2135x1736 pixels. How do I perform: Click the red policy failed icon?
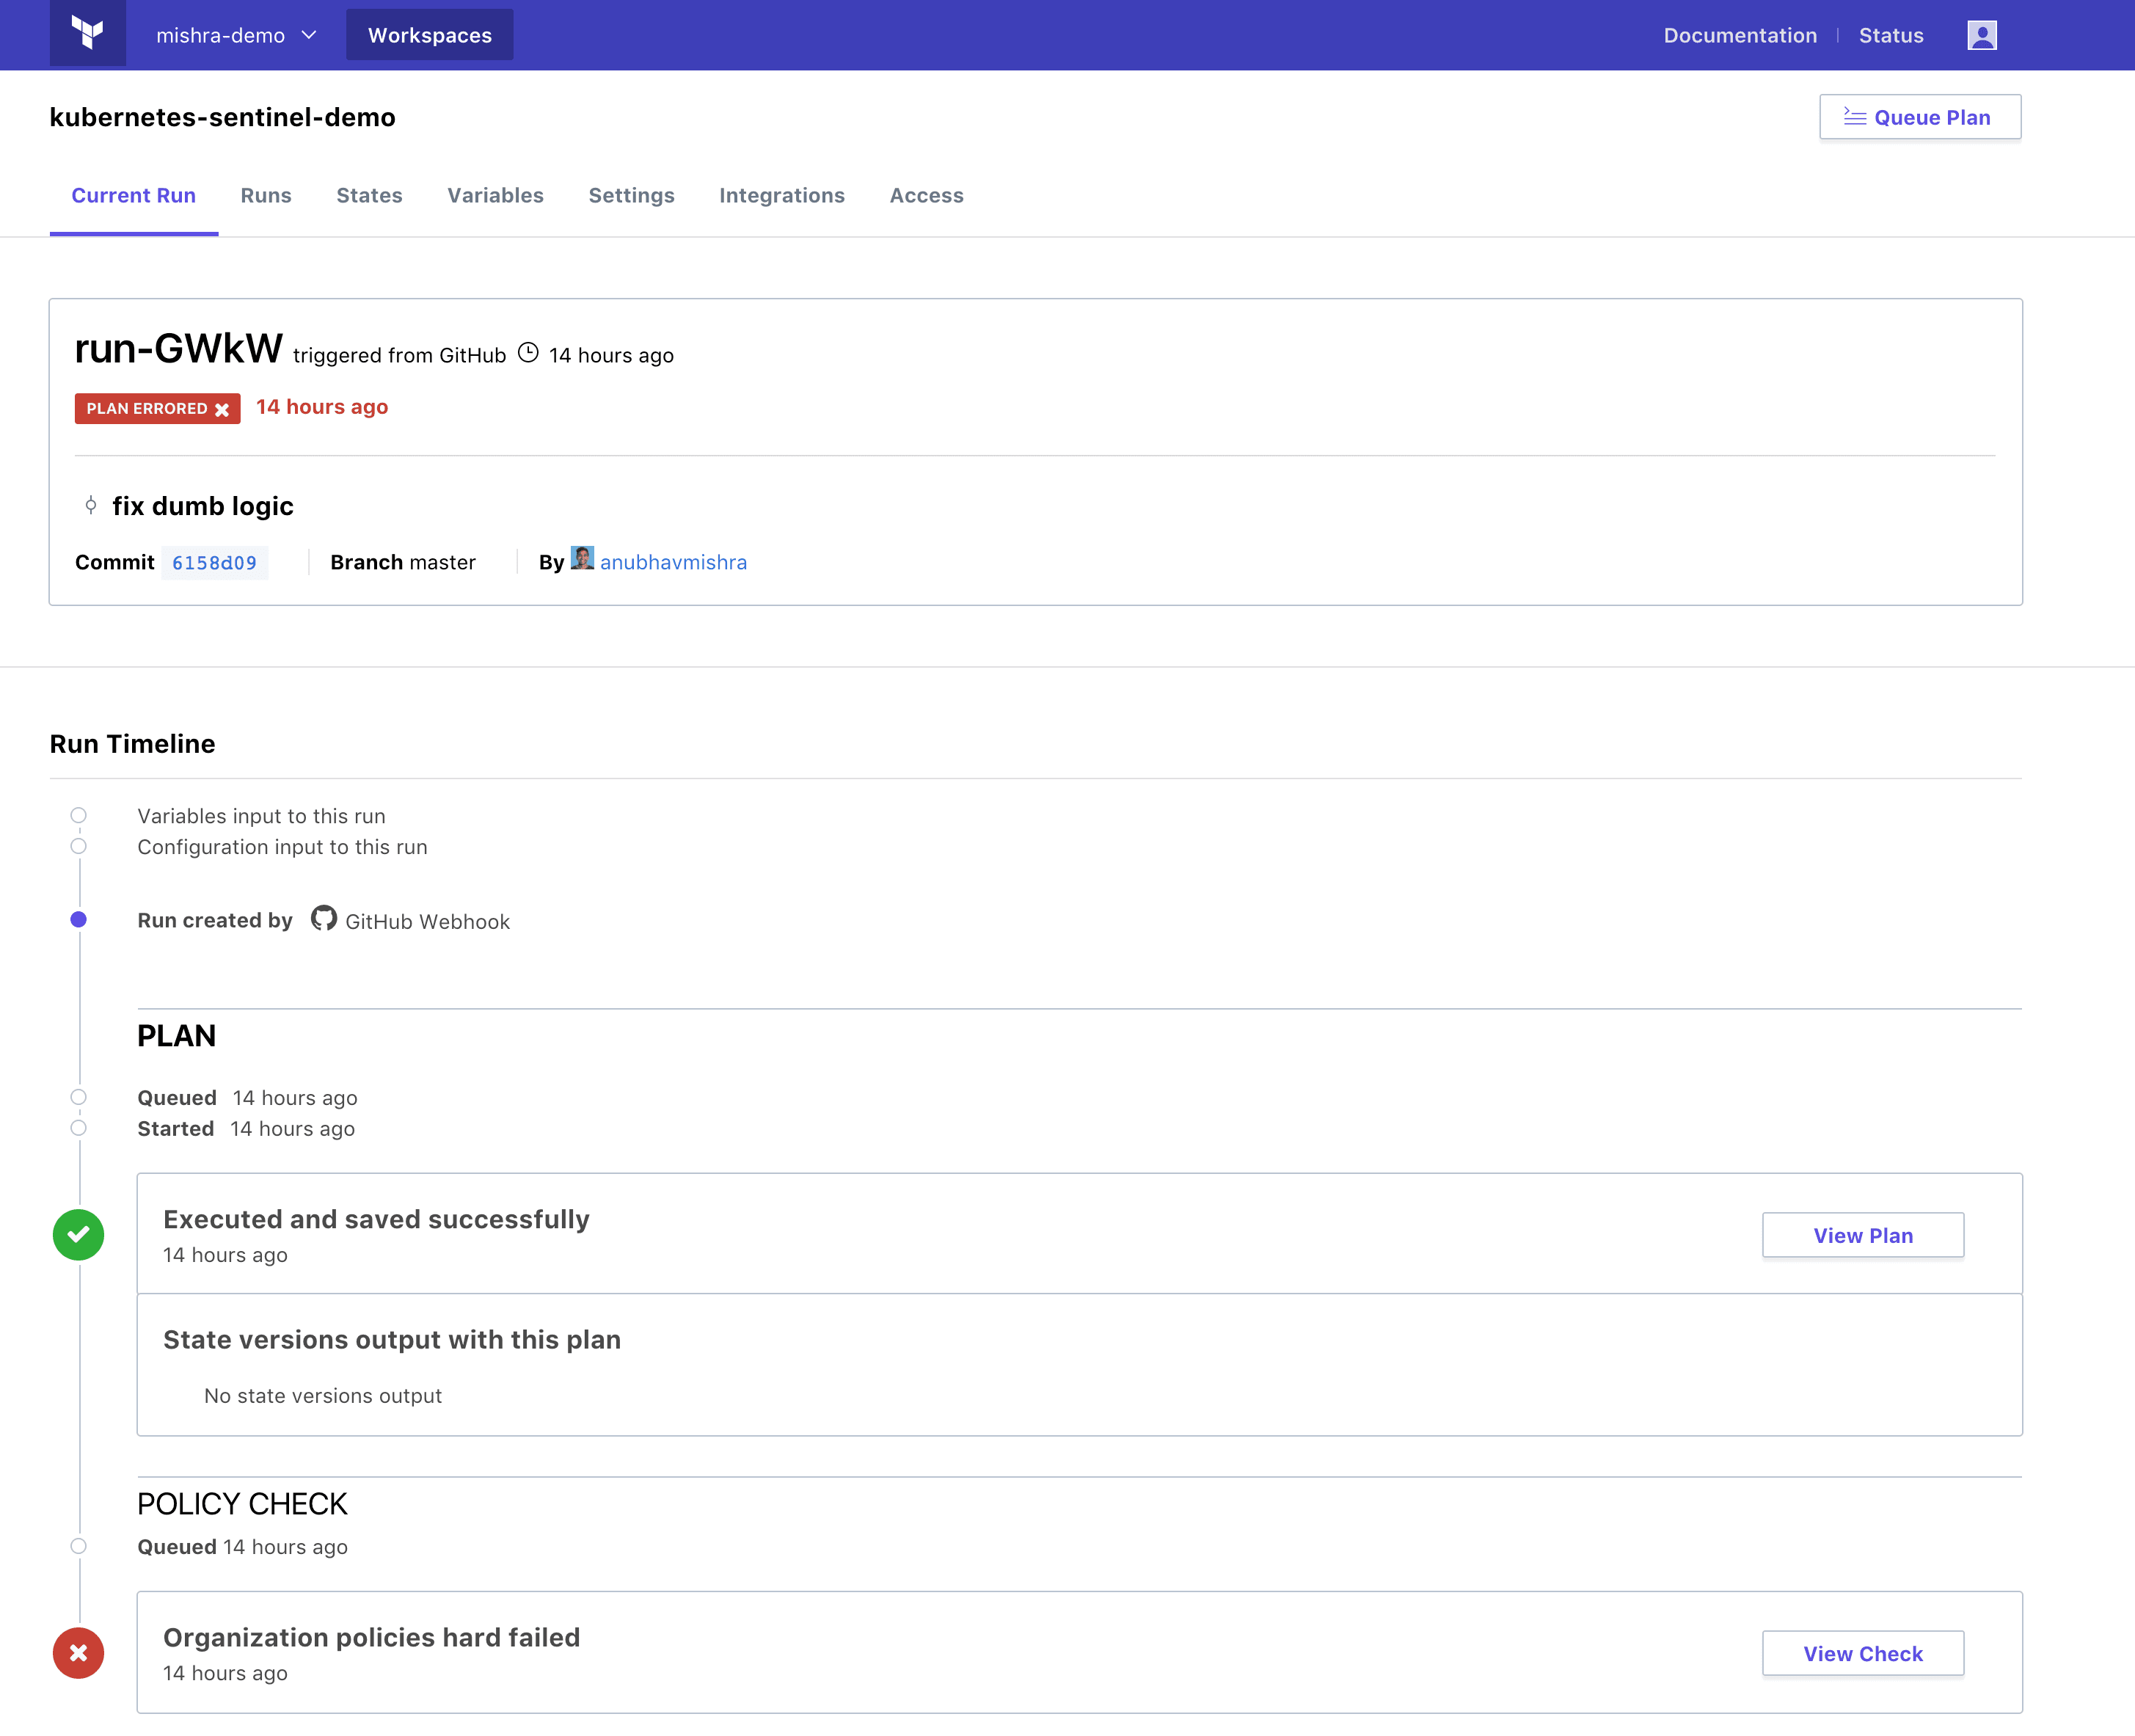(79, 1652)
